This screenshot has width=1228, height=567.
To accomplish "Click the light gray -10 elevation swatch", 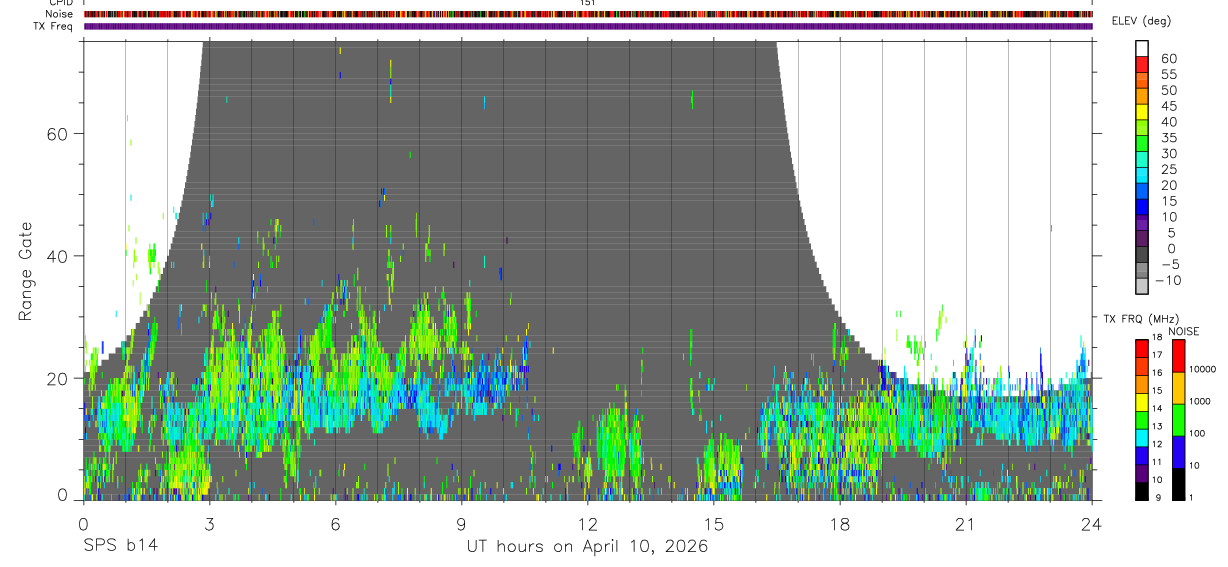I will pos(1142,286).
